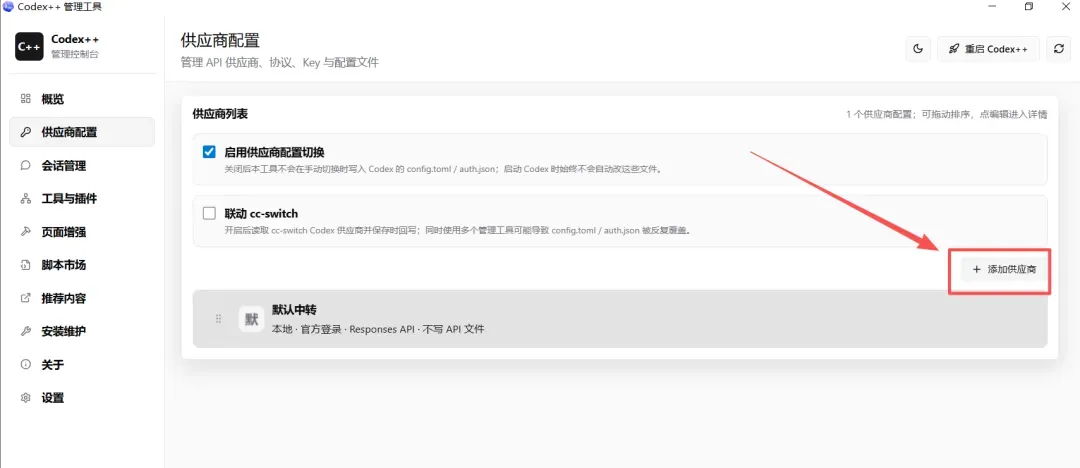Click 供应商列表 heading
The height and width of the screenshot is (468, 1080).
220,114
